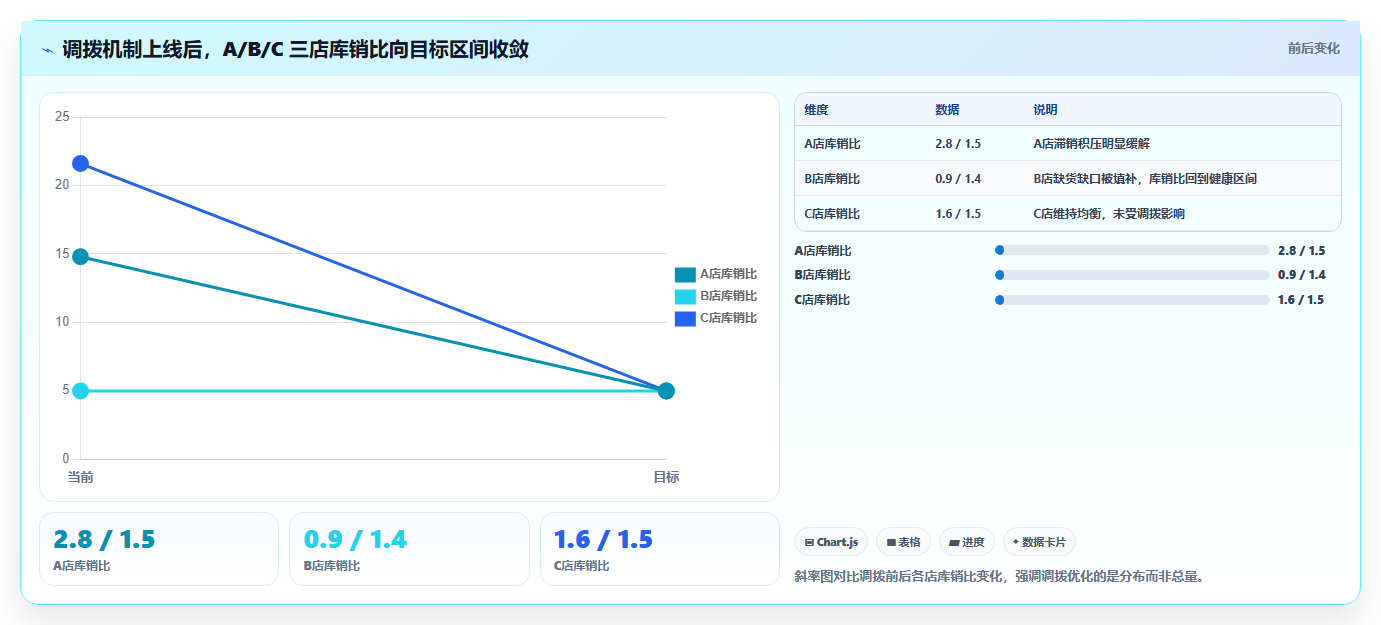Click the B店库销比 progress bar
Viewport: 1381px width, 625px height.
coord(1132,275)
